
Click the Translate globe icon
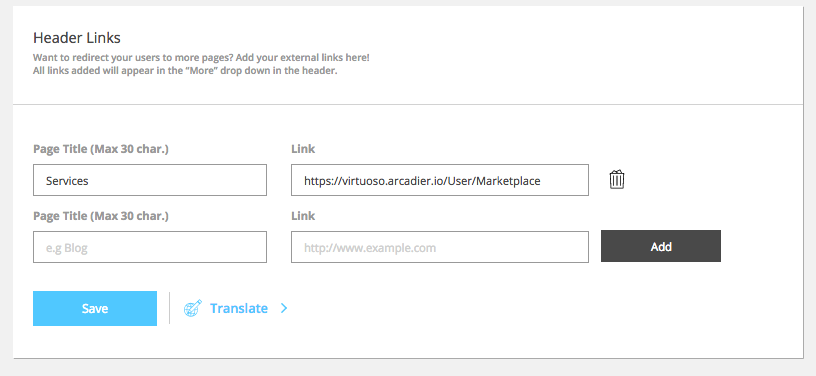[193, 308]
